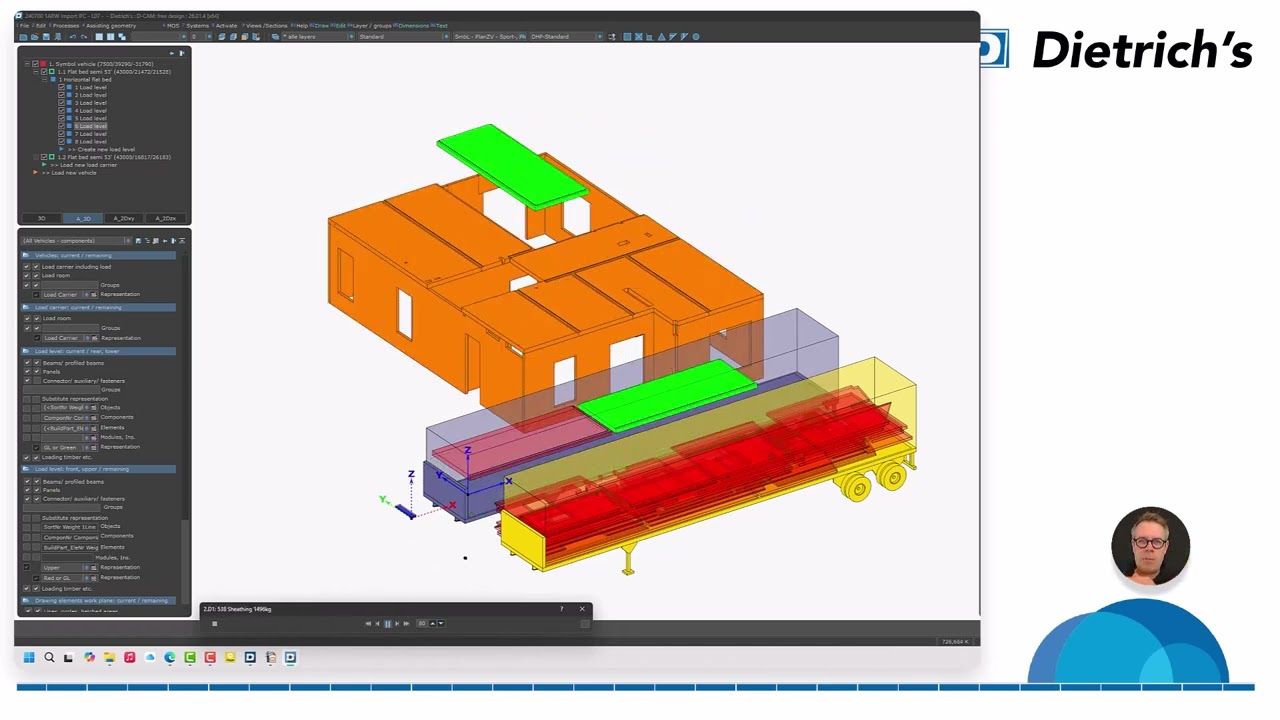Collapse the '1 Horizontal flat bed' node
Screen dimensions: 1280x720
[x=44, y=80]
